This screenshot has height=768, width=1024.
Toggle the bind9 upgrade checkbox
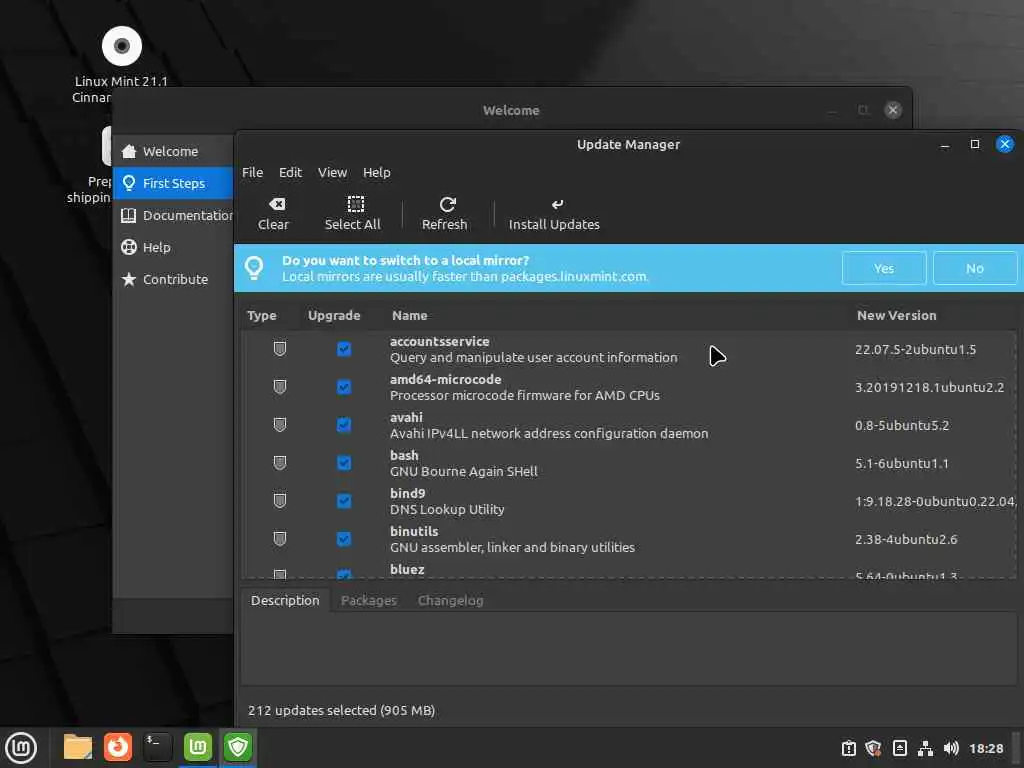click(344, 501)
